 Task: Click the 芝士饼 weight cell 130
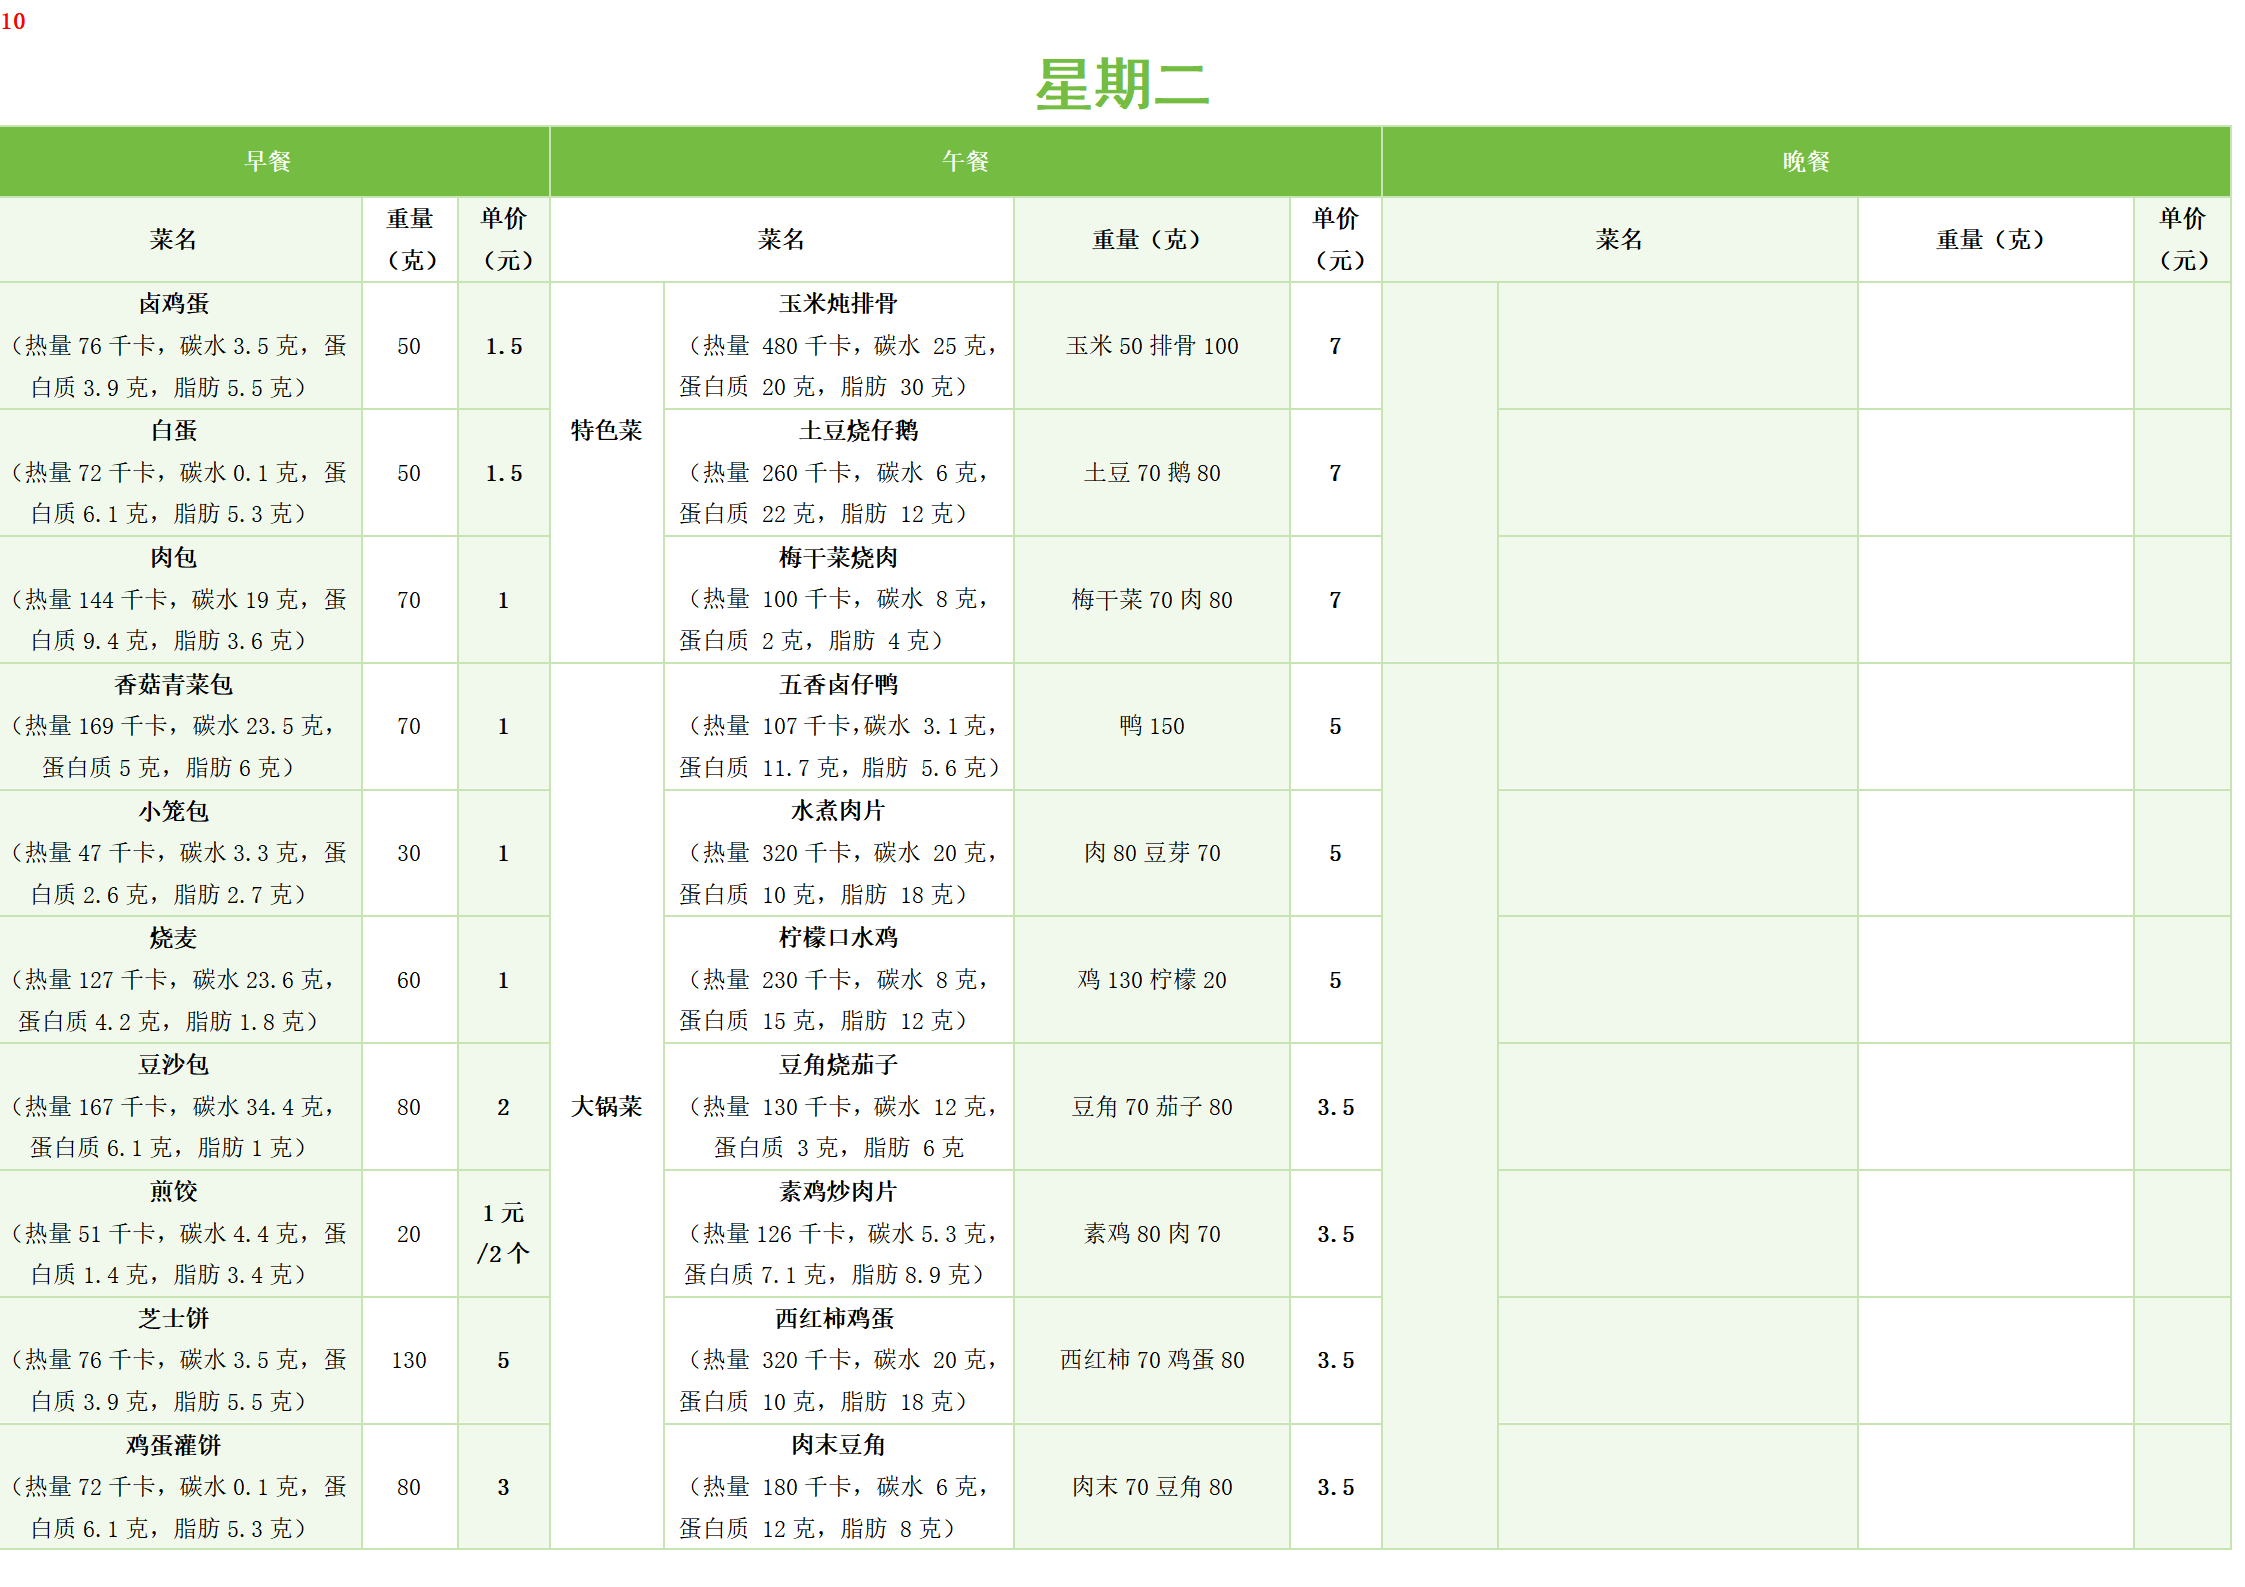coord(408,1360)
